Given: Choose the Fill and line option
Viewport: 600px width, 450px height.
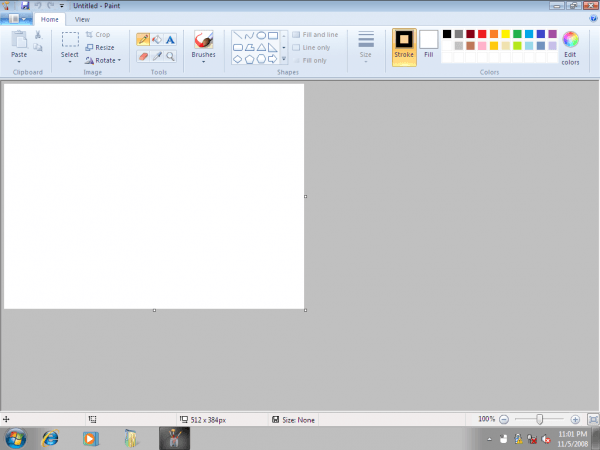Looking at the screenshot, I should [x=315, y=35].
